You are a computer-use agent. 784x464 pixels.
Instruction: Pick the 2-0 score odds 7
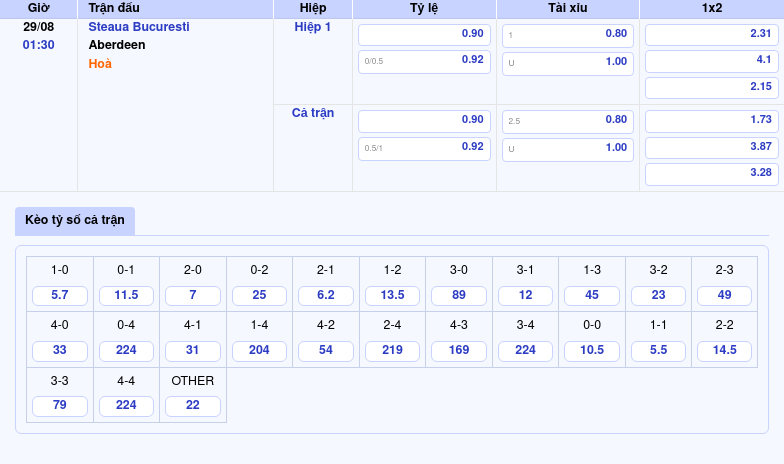pos(193,296)
